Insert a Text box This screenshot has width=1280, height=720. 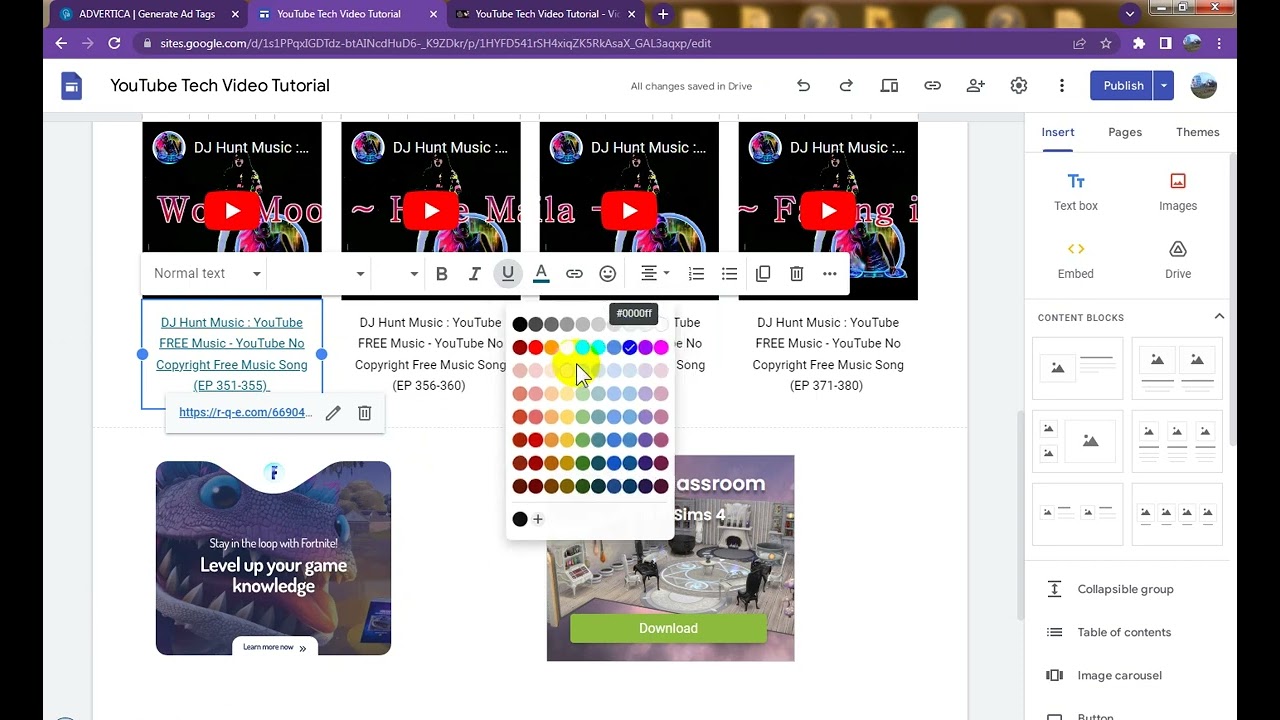click(x=1076, y=192)
